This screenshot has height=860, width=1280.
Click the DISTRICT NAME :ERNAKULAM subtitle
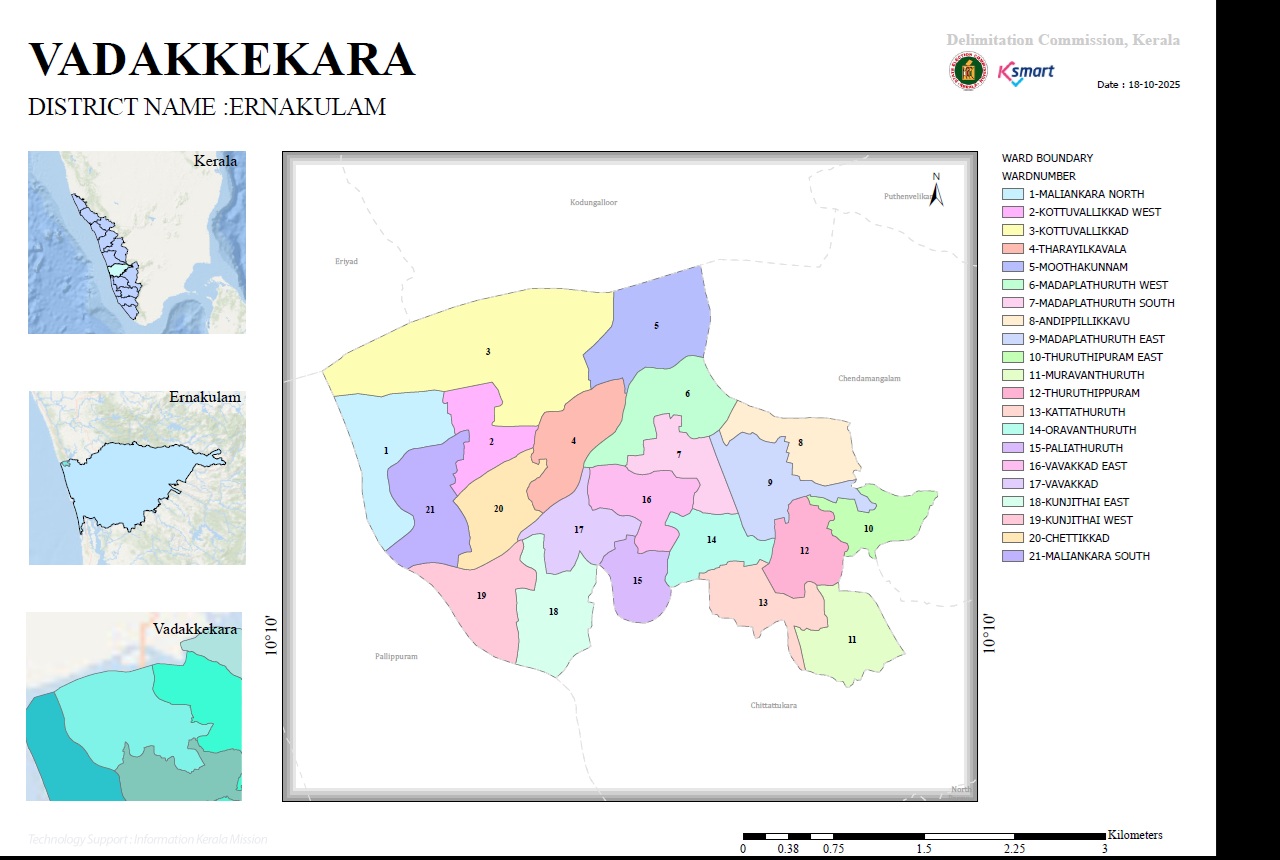tap(207, 107)
